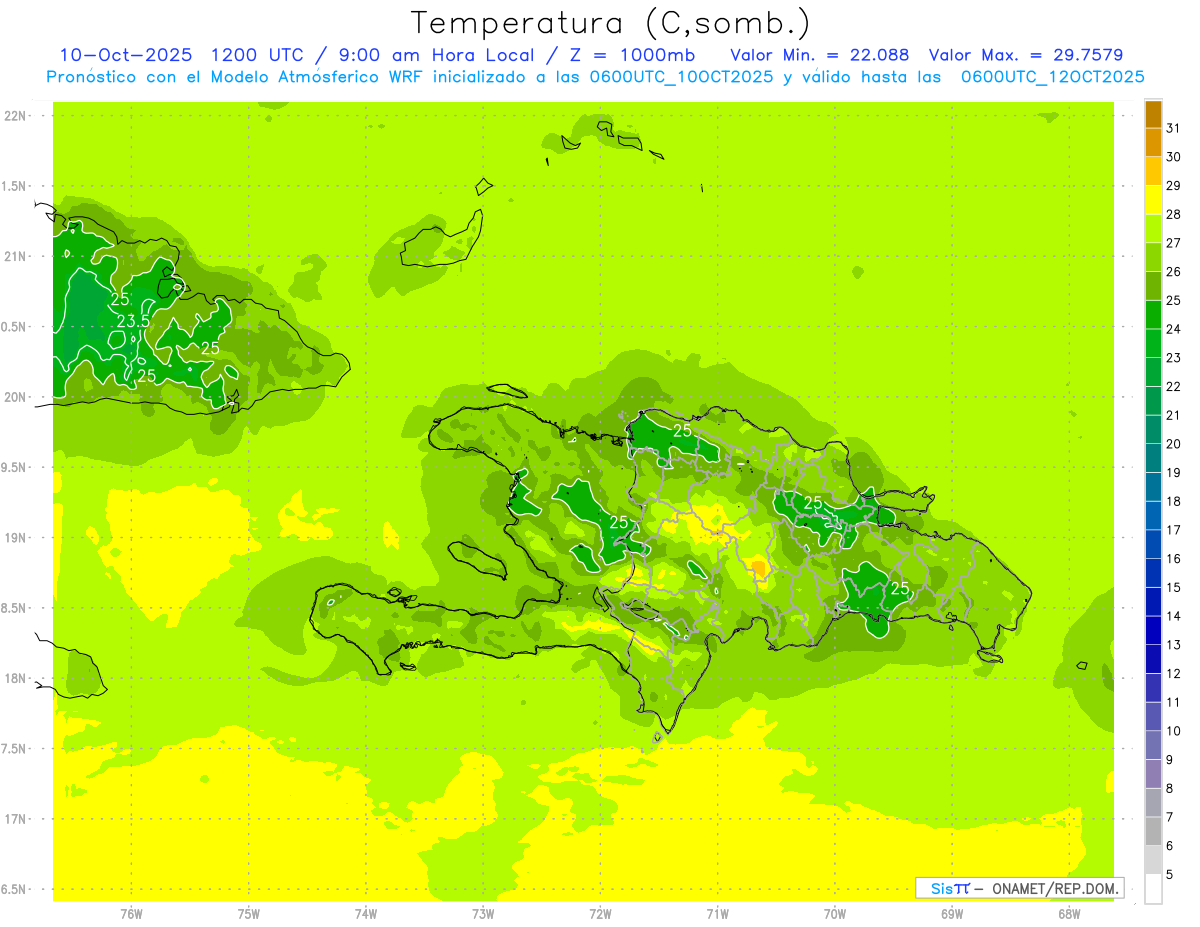Pick the gray legend swatch between 6 and 7
Viewport: 1200px width, 927px height.
click(1153, 831)
